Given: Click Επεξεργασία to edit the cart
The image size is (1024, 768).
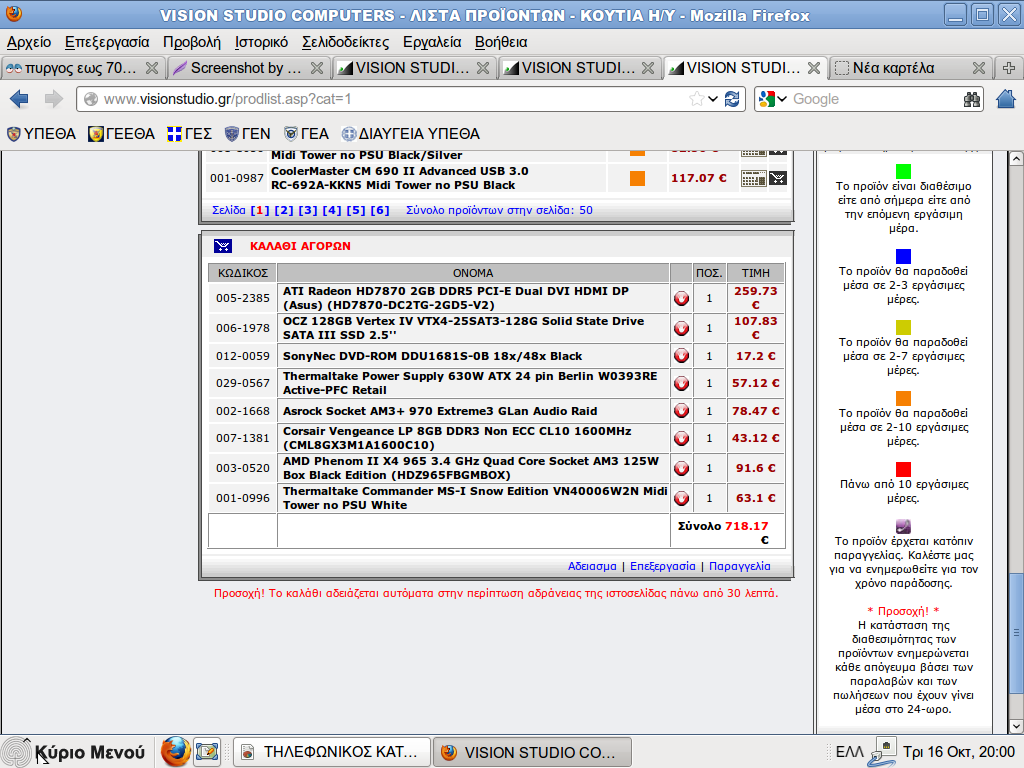Looking at the screenshot, I should point(662,566).
